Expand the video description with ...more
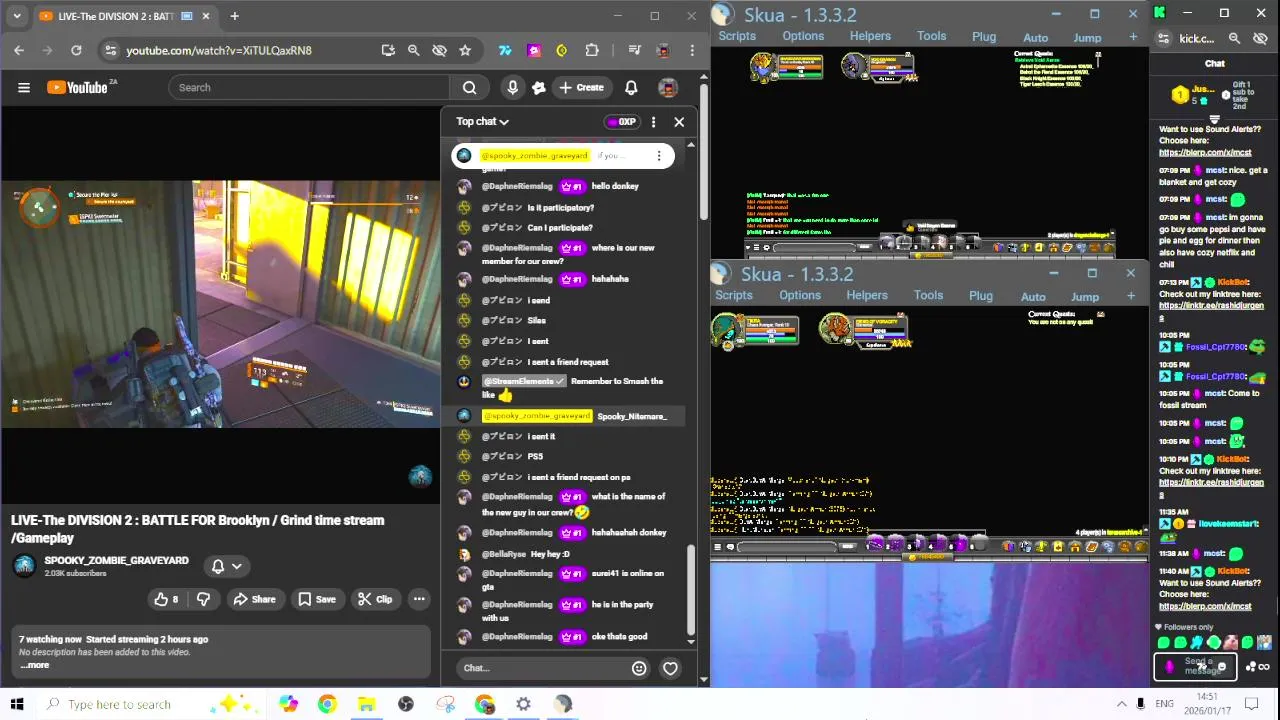The width and height of the screenshot is (1280, 720). [x=35, y=665]
